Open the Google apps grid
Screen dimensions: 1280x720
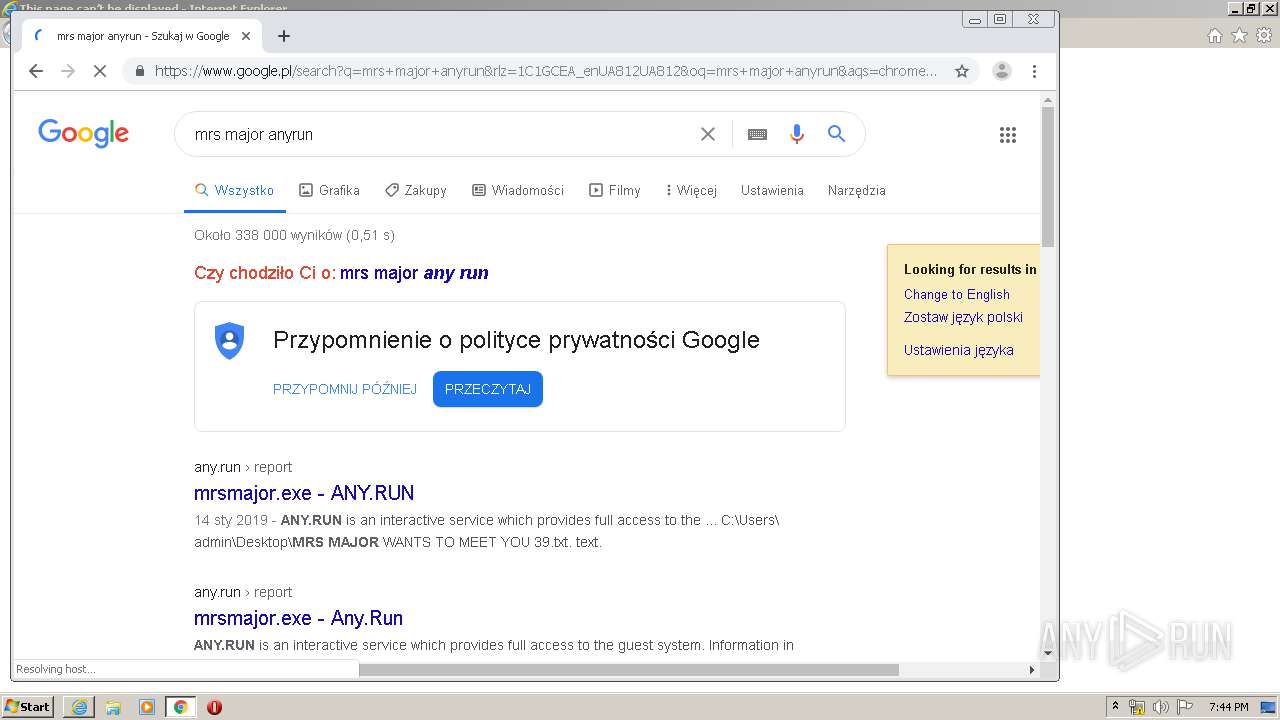point(1008,135)
